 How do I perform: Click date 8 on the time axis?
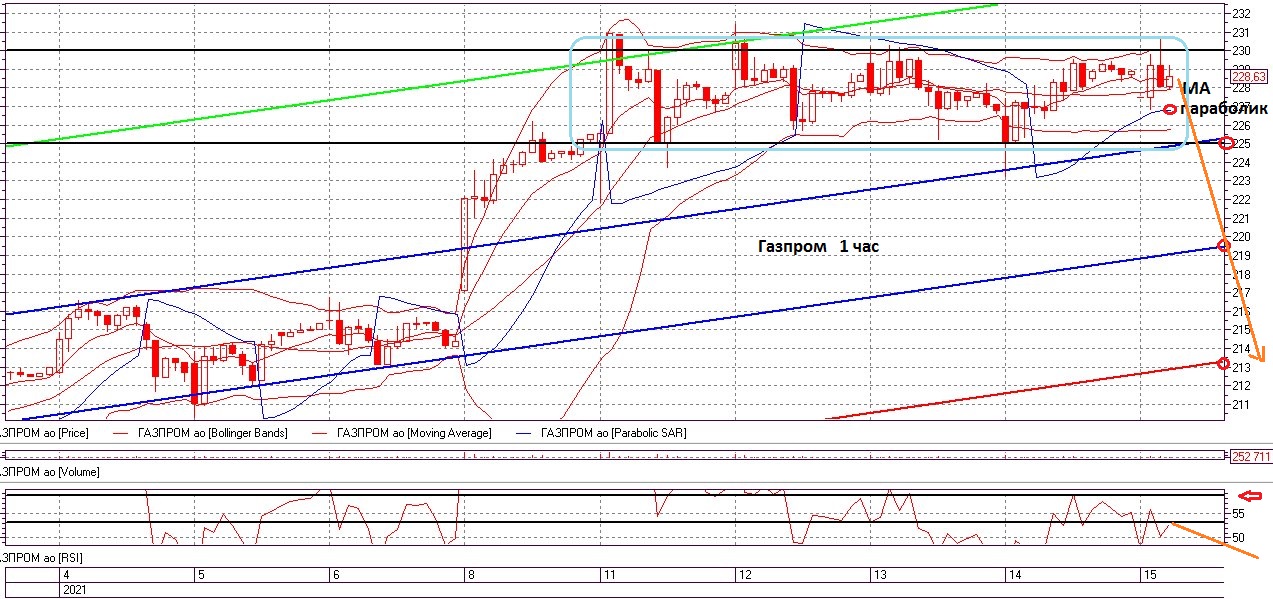[471, 575]
